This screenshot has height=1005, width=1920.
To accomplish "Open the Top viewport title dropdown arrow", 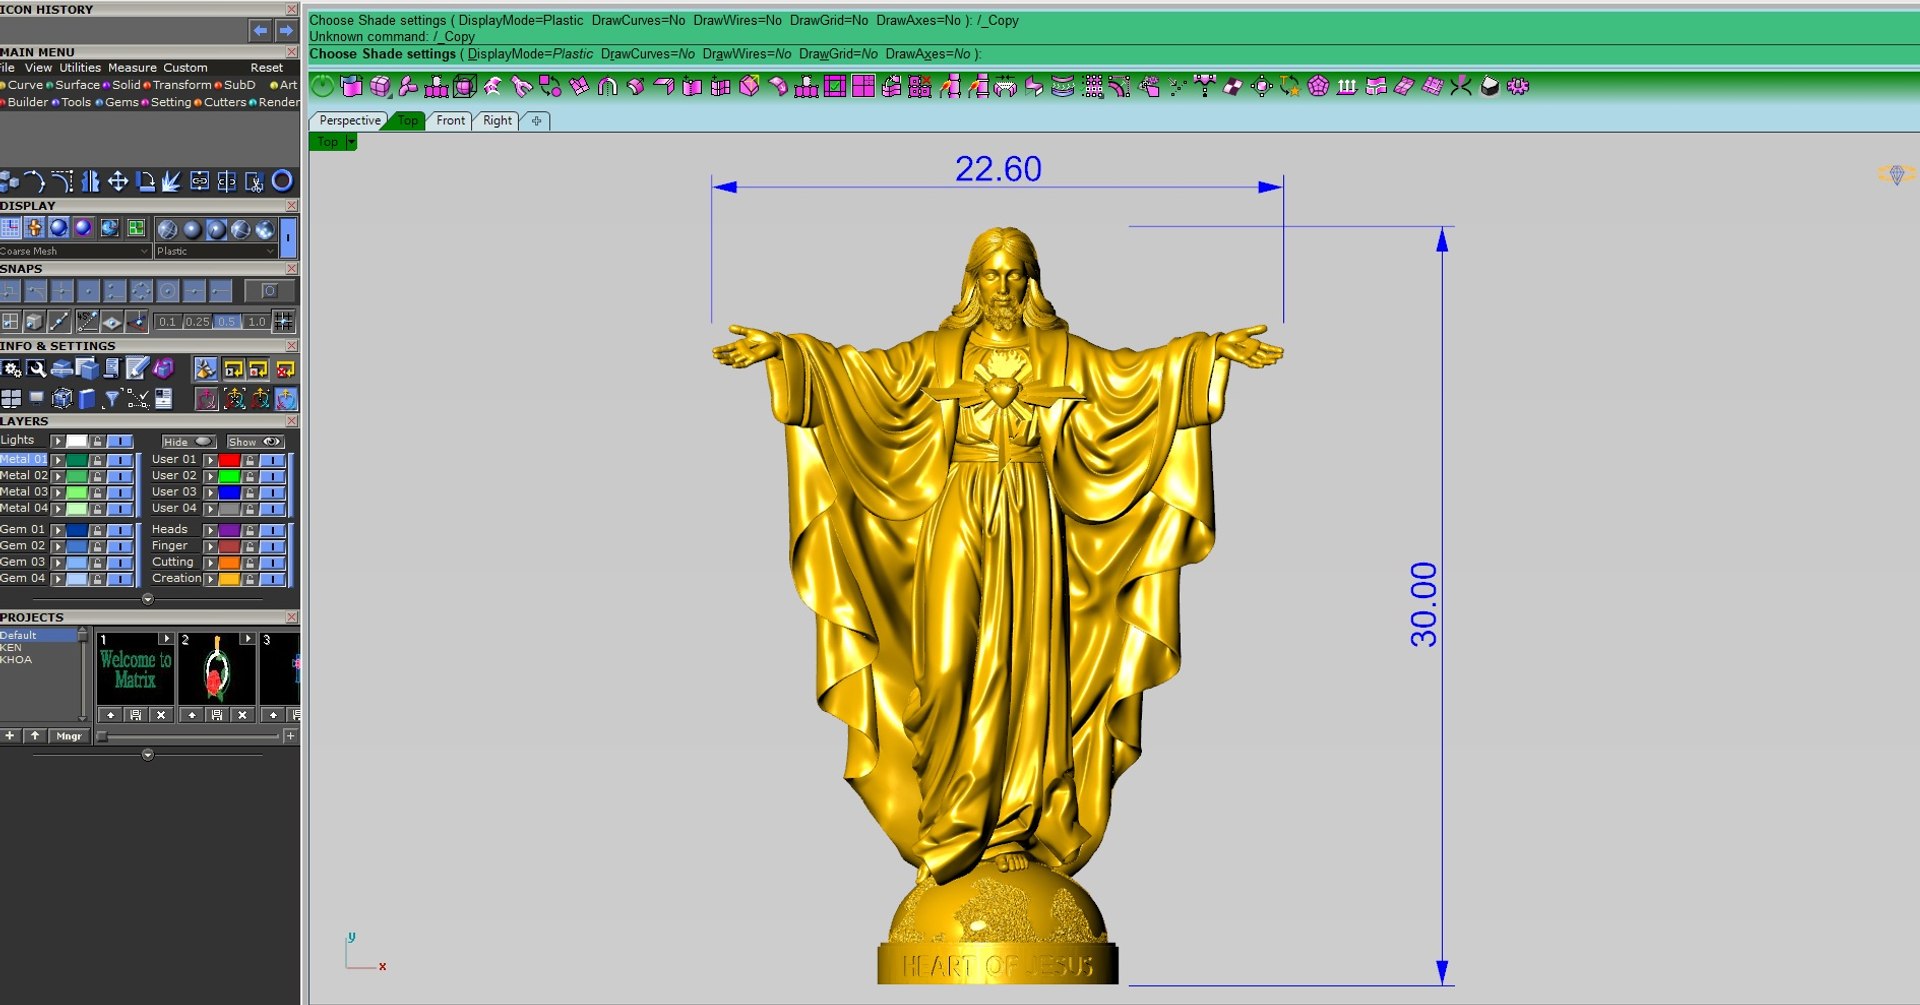I will click(351, 142).
